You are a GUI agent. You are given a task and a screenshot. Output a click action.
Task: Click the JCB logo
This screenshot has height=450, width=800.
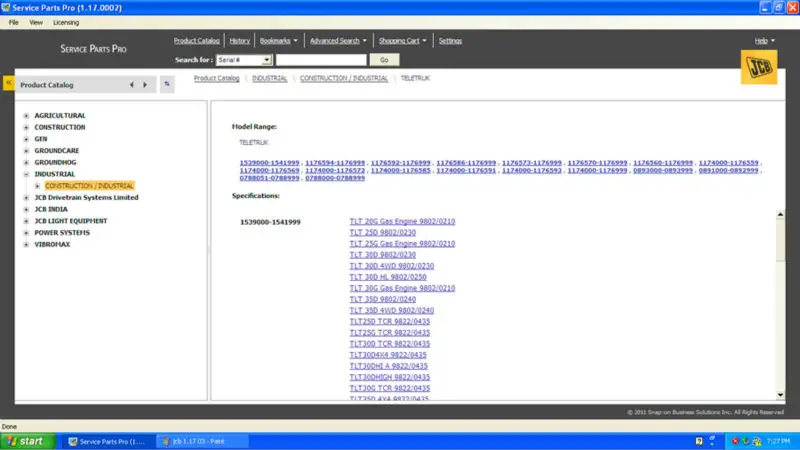(x=759, y=67)
